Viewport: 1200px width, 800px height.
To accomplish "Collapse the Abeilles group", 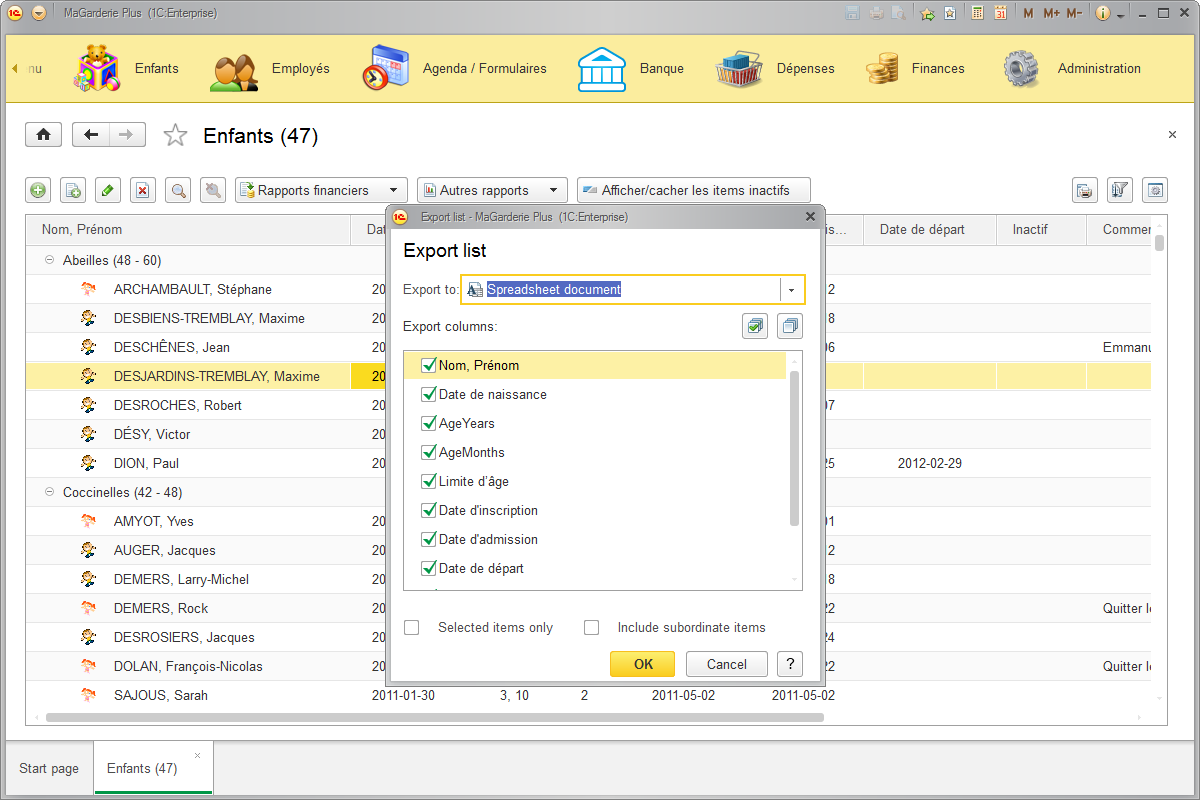I will 49,260.
